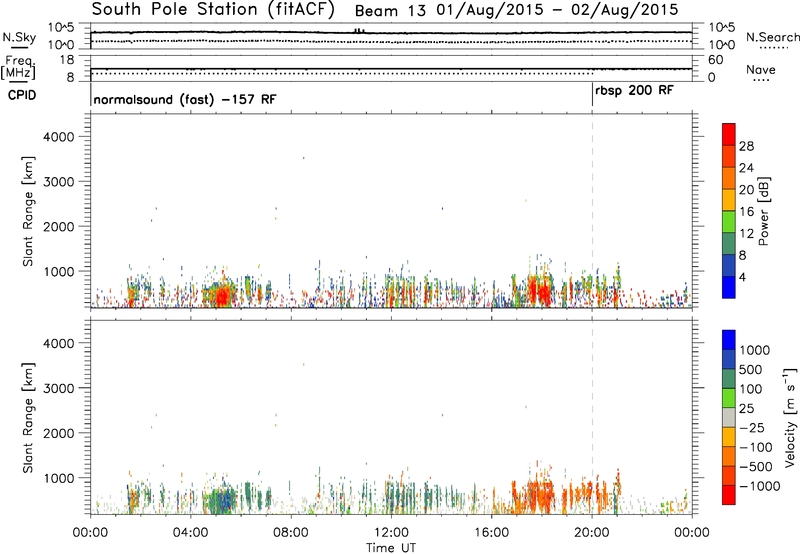
Task: Click the "24" tick on Power colorbar
Action: (746, 168)
